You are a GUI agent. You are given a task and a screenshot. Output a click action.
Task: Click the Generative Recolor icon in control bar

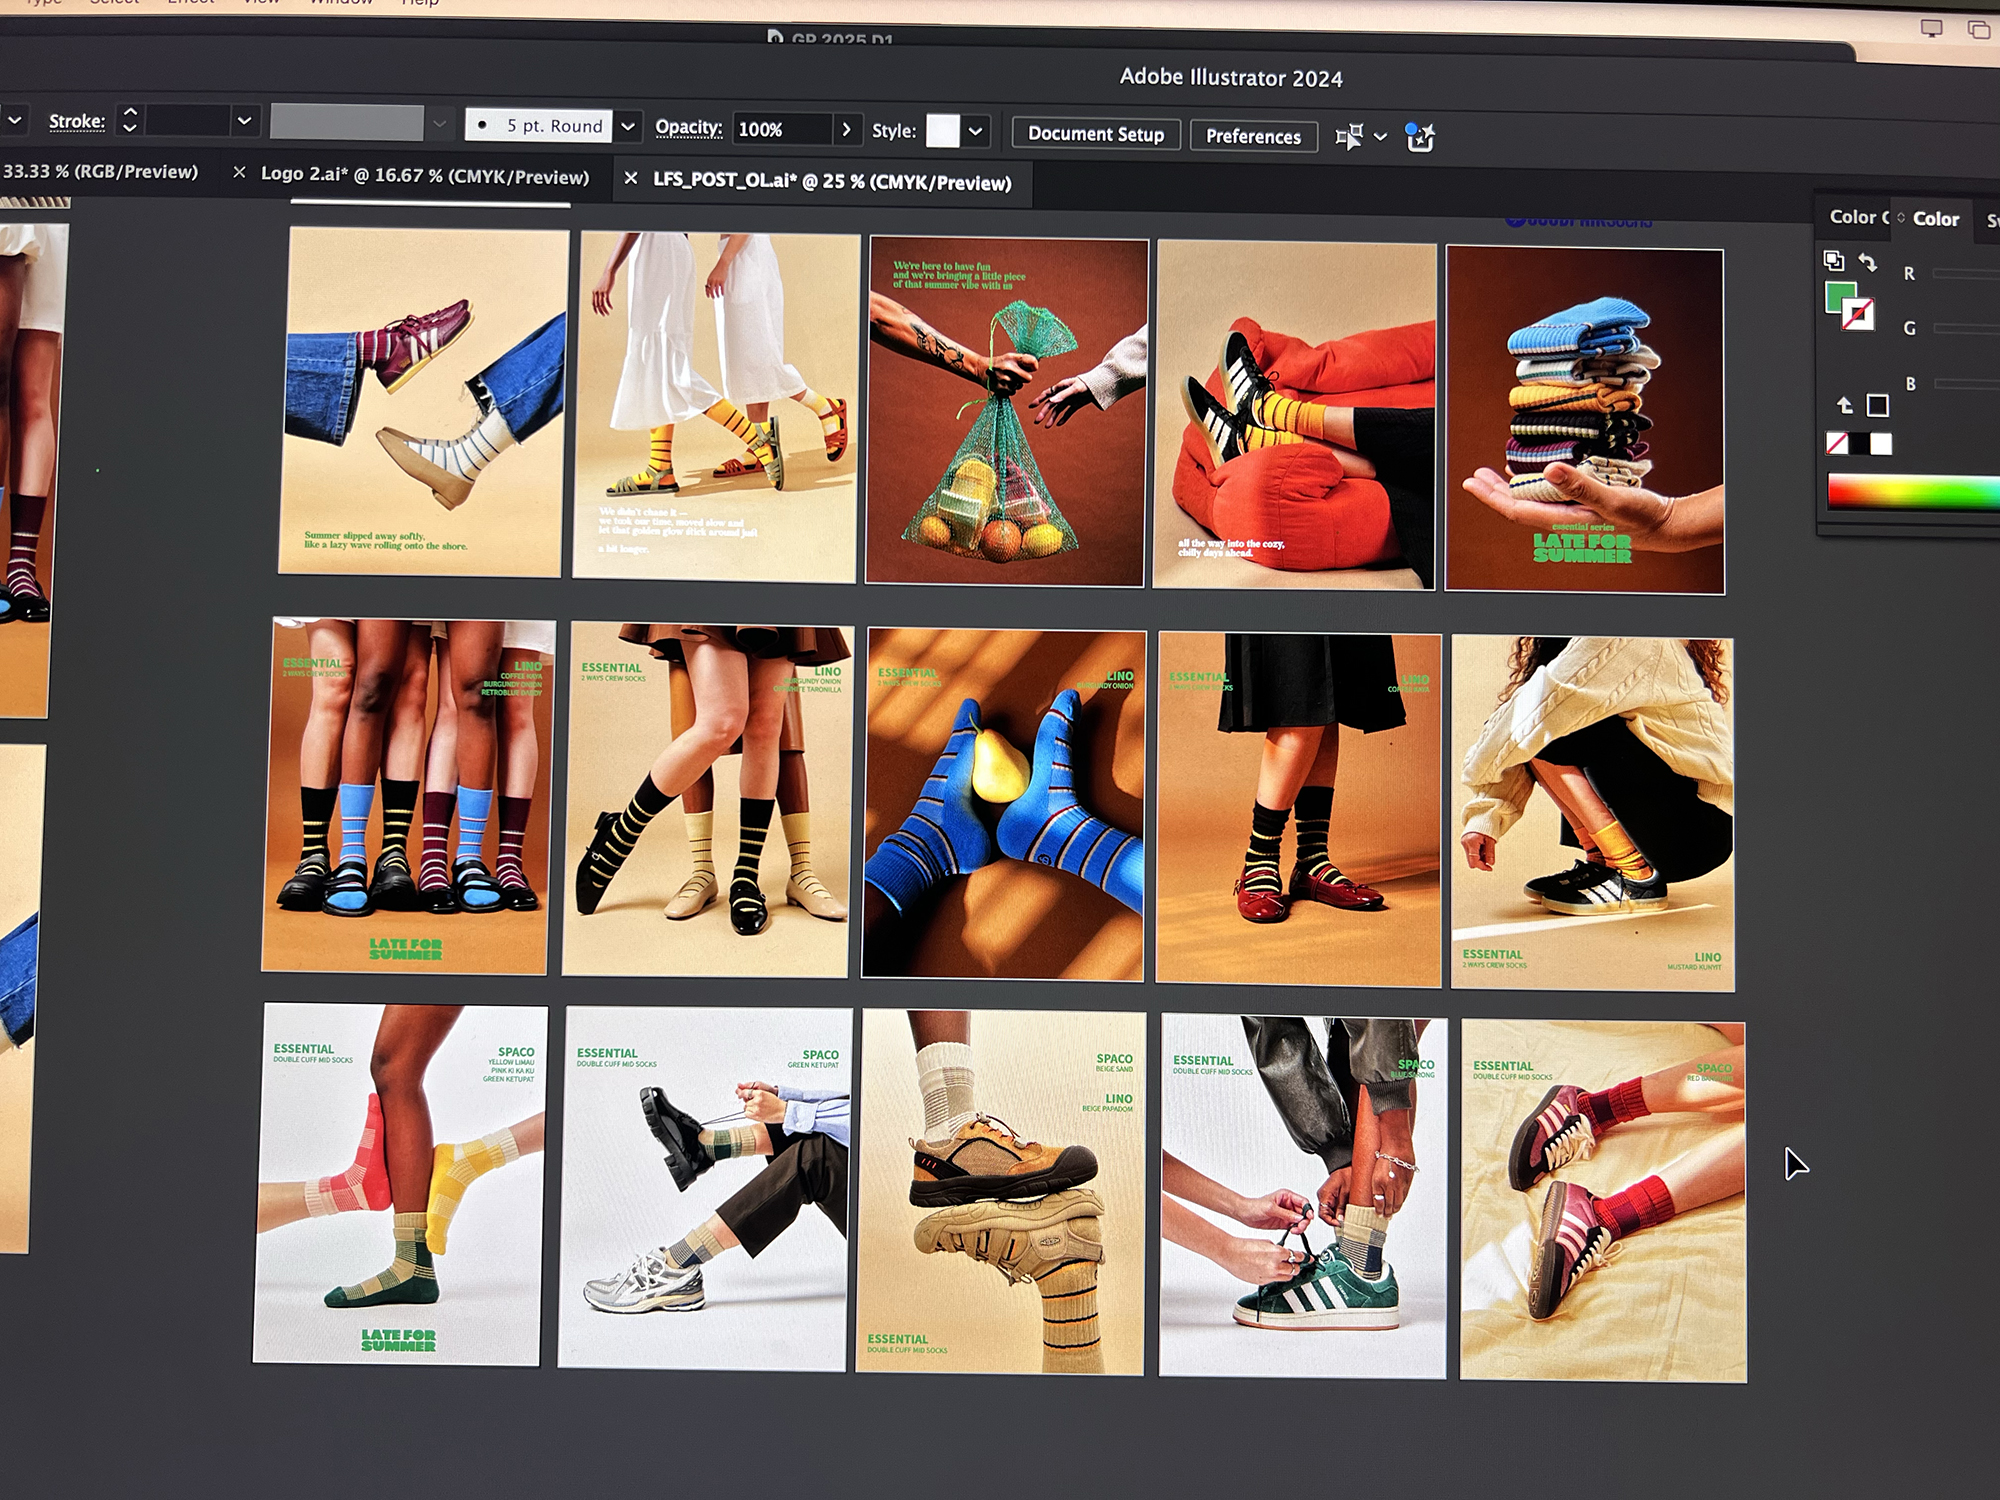tap(1419, 137)
